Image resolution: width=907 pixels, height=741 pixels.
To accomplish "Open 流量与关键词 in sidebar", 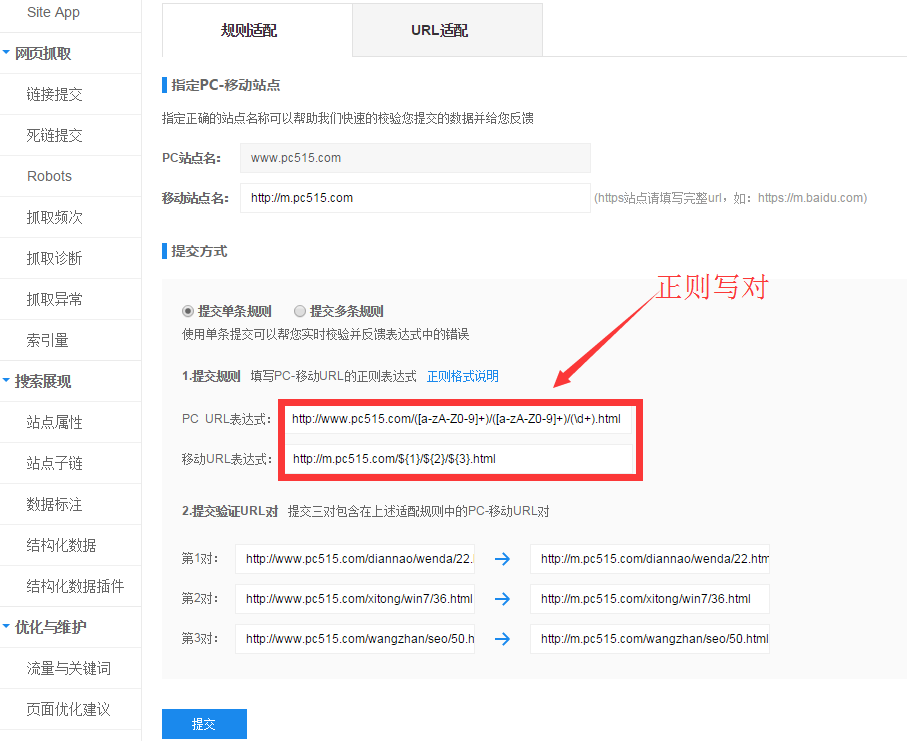I will coord(68,668).
